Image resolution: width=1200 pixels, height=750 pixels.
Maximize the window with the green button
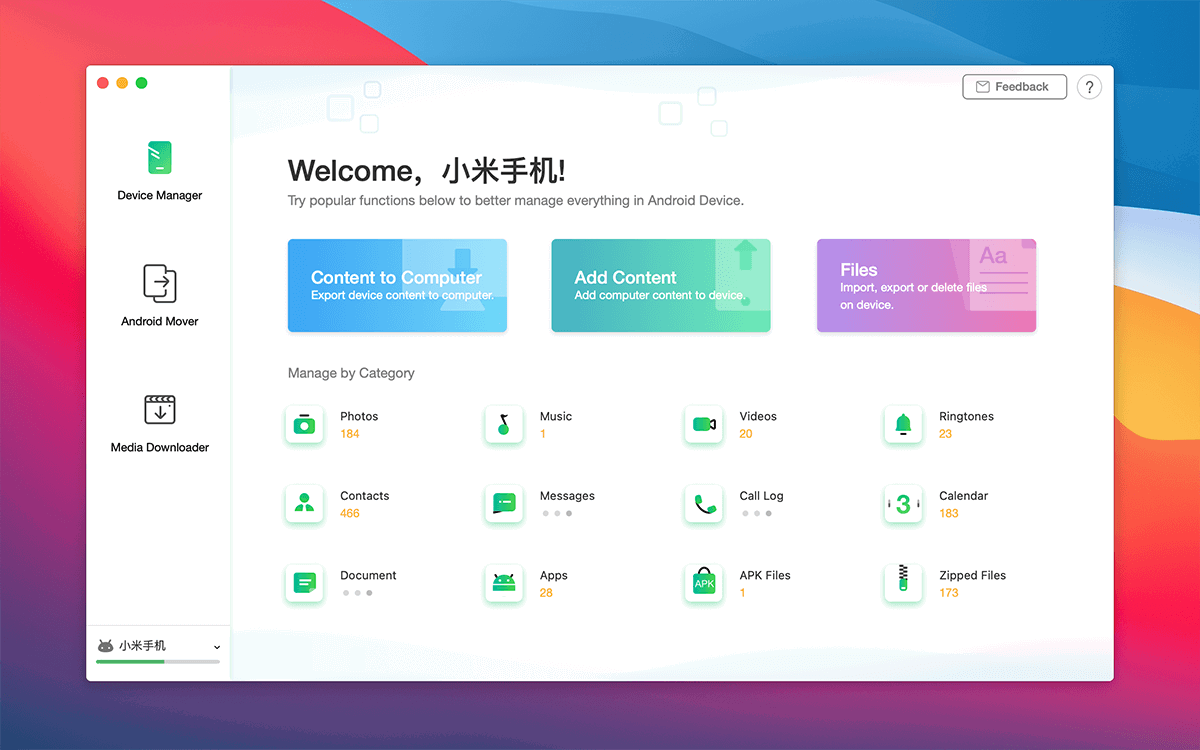point(142,83)
